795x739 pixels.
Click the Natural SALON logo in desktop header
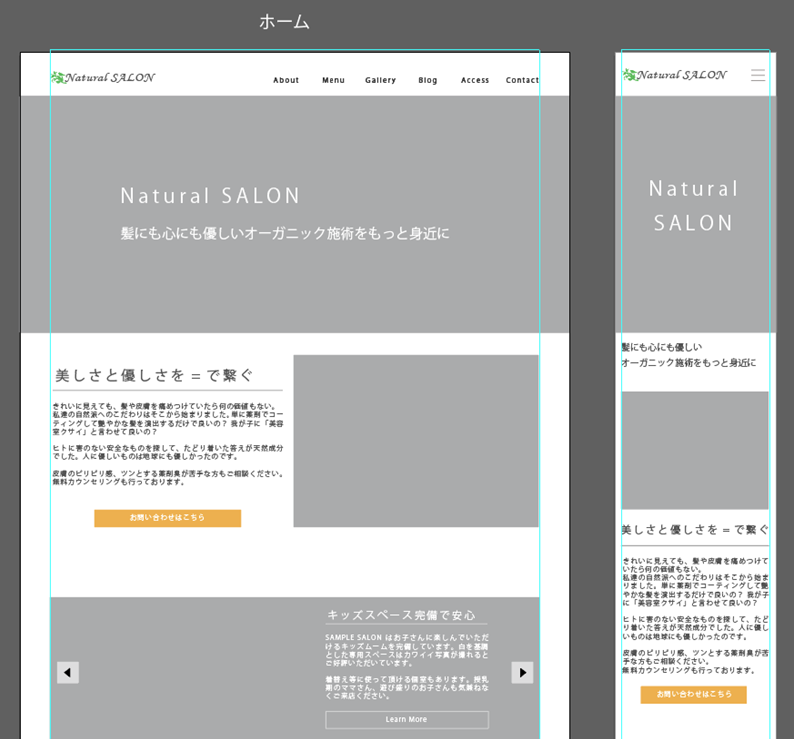coord(103,78)
